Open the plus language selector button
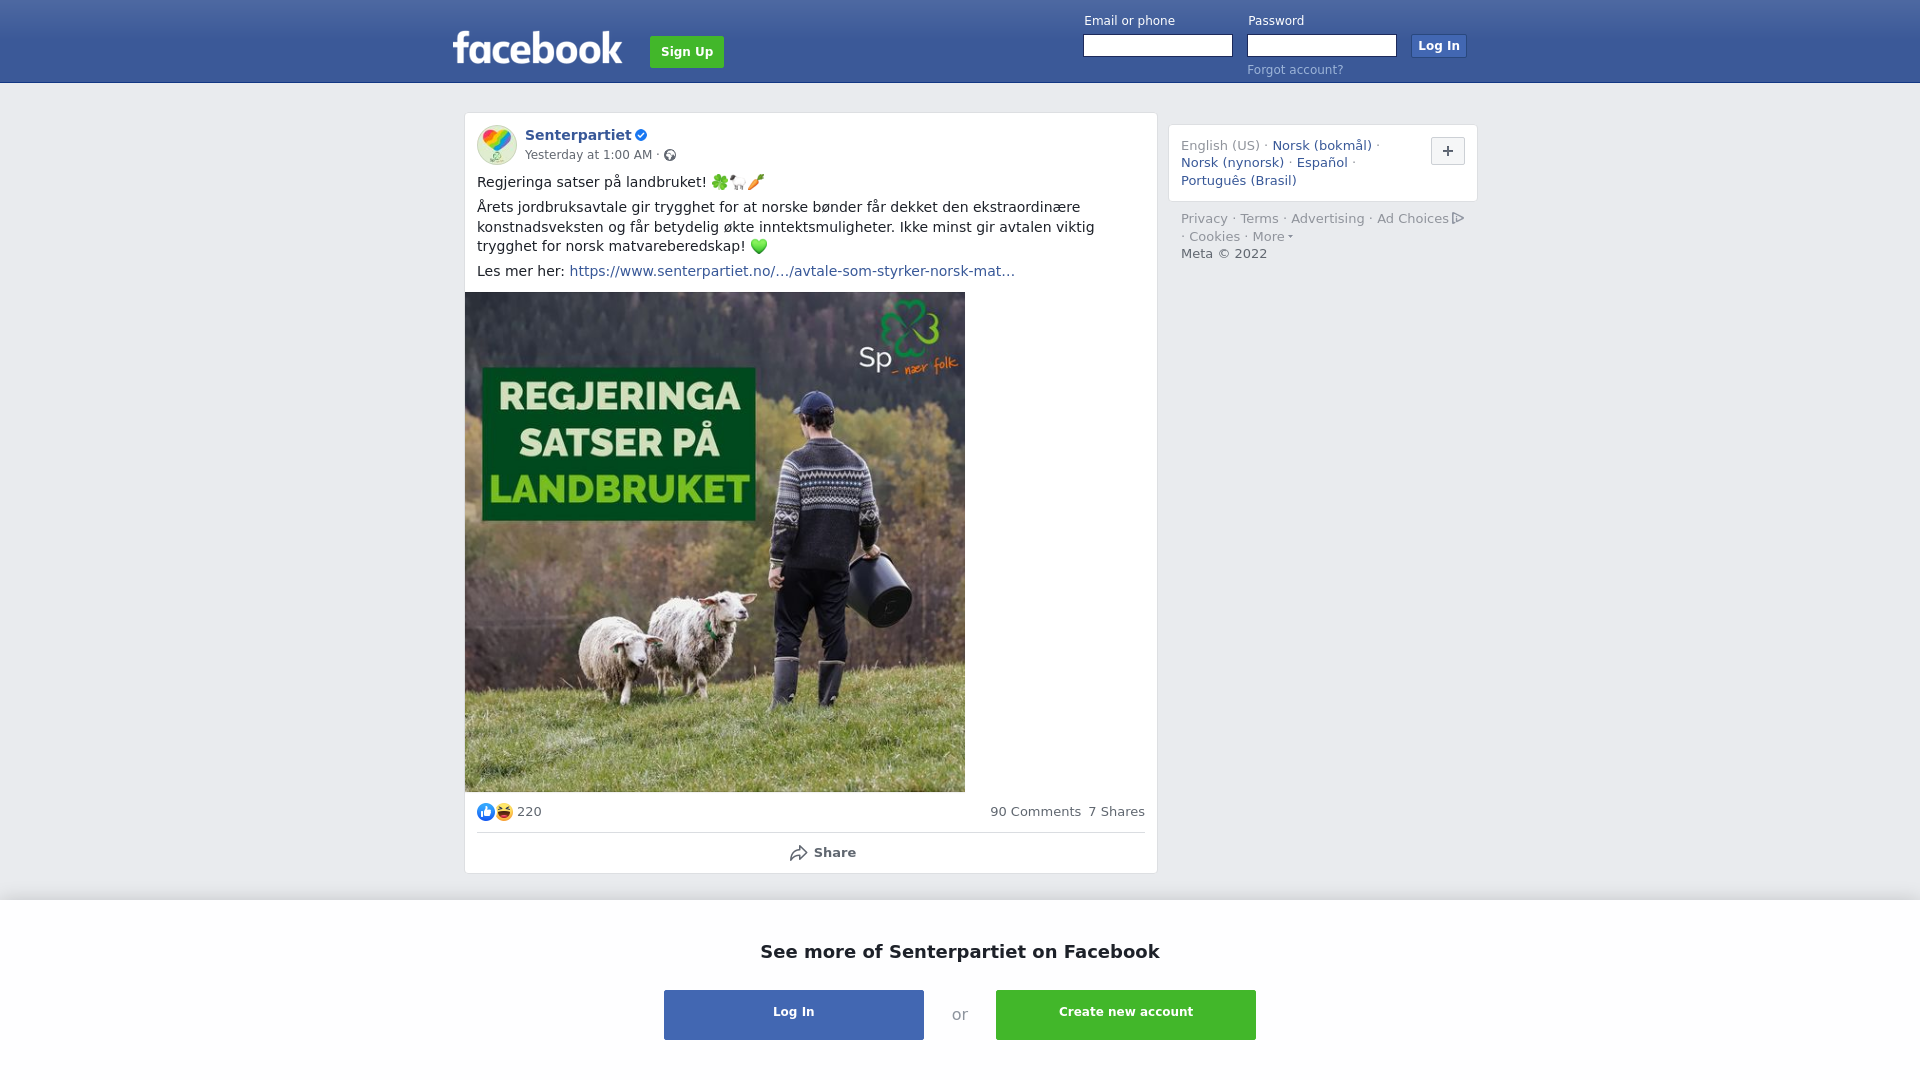 point(1448,151)
